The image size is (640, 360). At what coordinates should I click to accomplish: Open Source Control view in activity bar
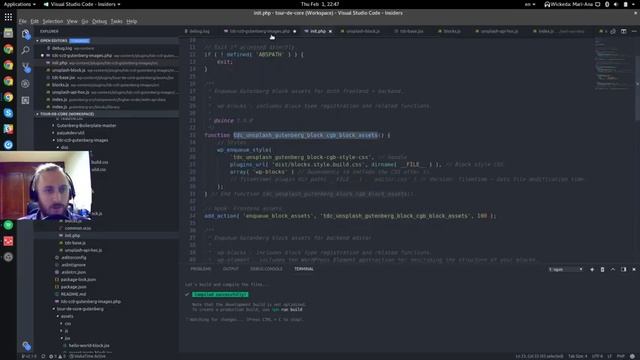26,67
